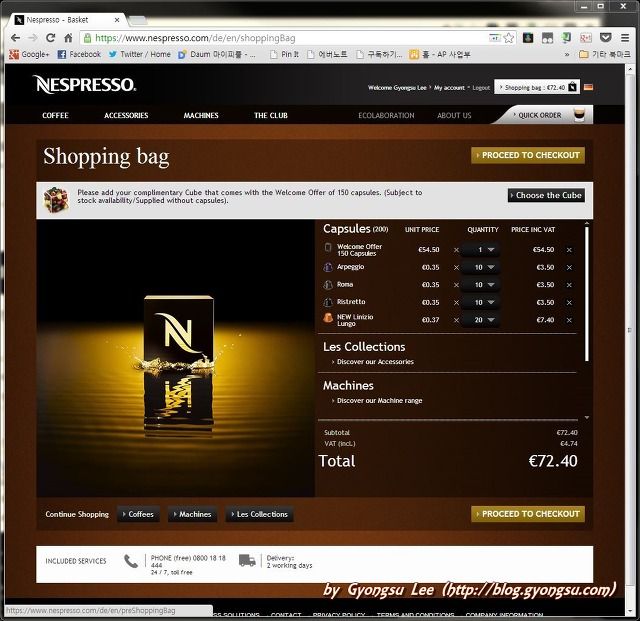The image size is (640, 621).
Task: Click the page vertical scrollbar
Action: (630, 331)
